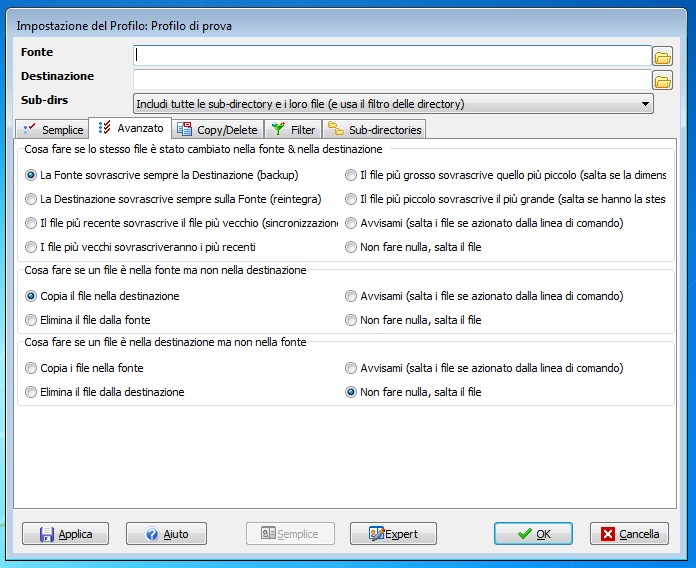The height and width of the screenshot is (568, 696).
Task: Click the folder icon beside Fonte field
Action: tap(662, 55)
